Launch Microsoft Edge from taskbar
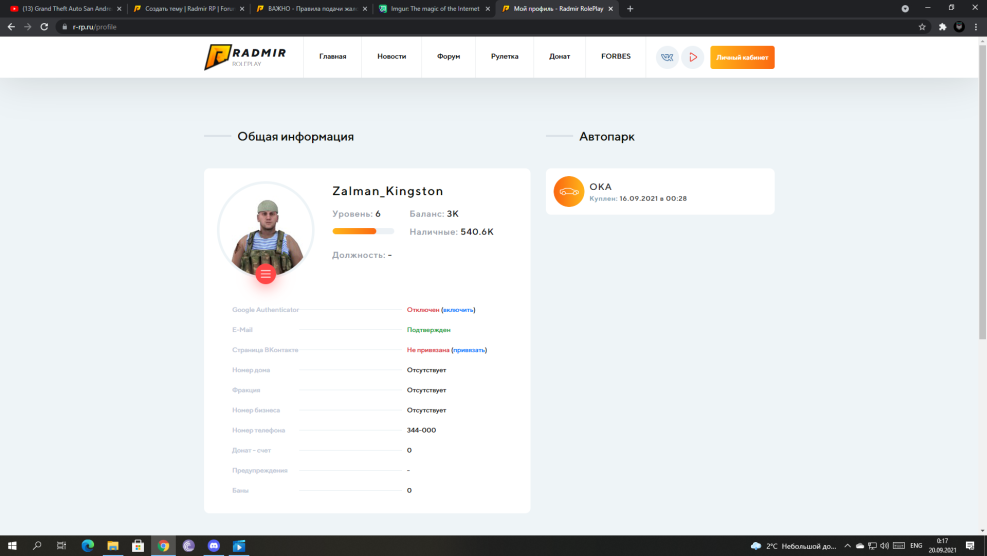Image resolution: width=987 pixels, height=556 pixels. point(87,546)
